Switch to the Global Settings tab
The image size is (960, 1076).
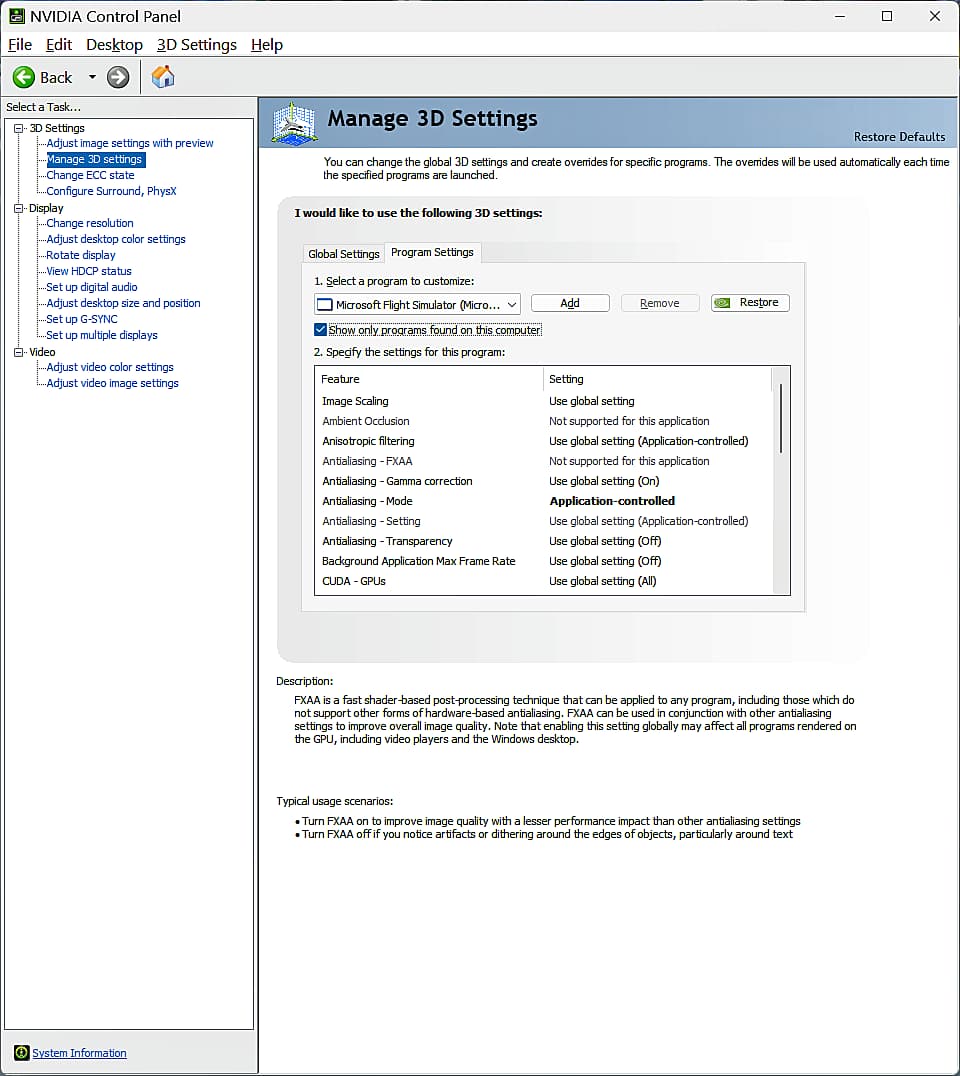tap(343, 254)
